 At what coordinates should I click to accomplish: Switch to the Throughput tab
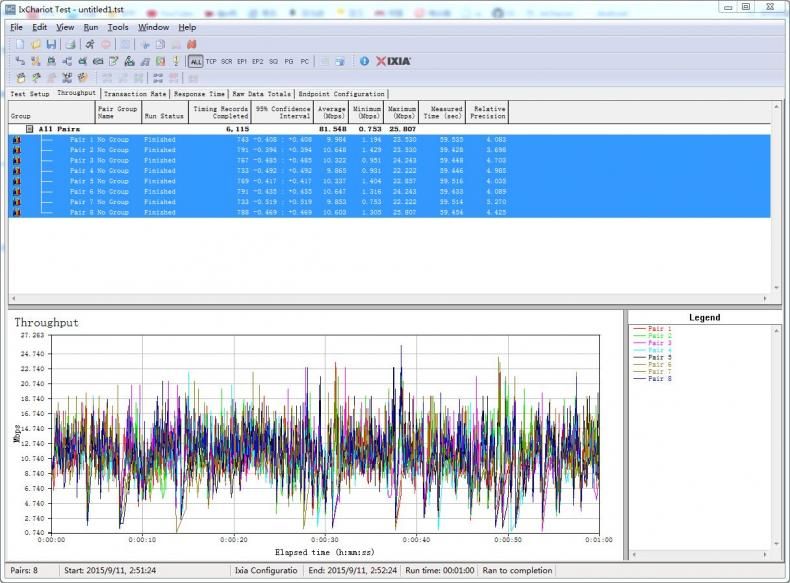click(76, 93)
